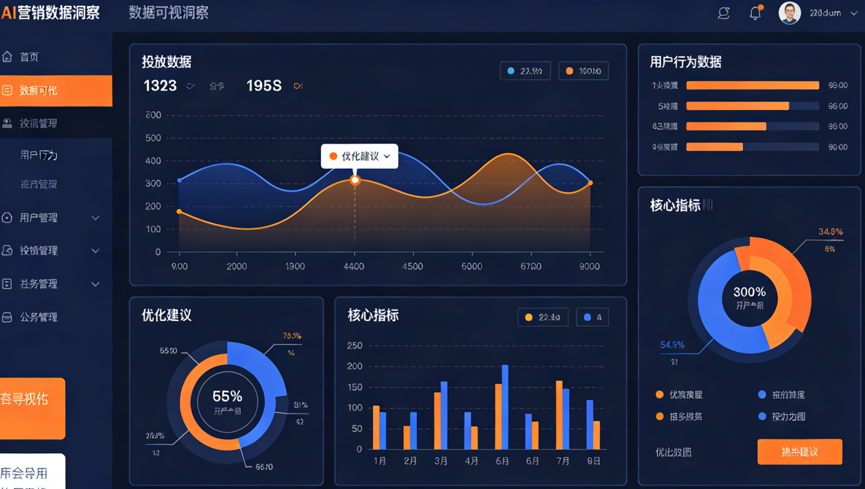The width and height of the screenshot is (865, 489).
Task: Click the icon on the orange selected sidebar item
Action: 7,90
